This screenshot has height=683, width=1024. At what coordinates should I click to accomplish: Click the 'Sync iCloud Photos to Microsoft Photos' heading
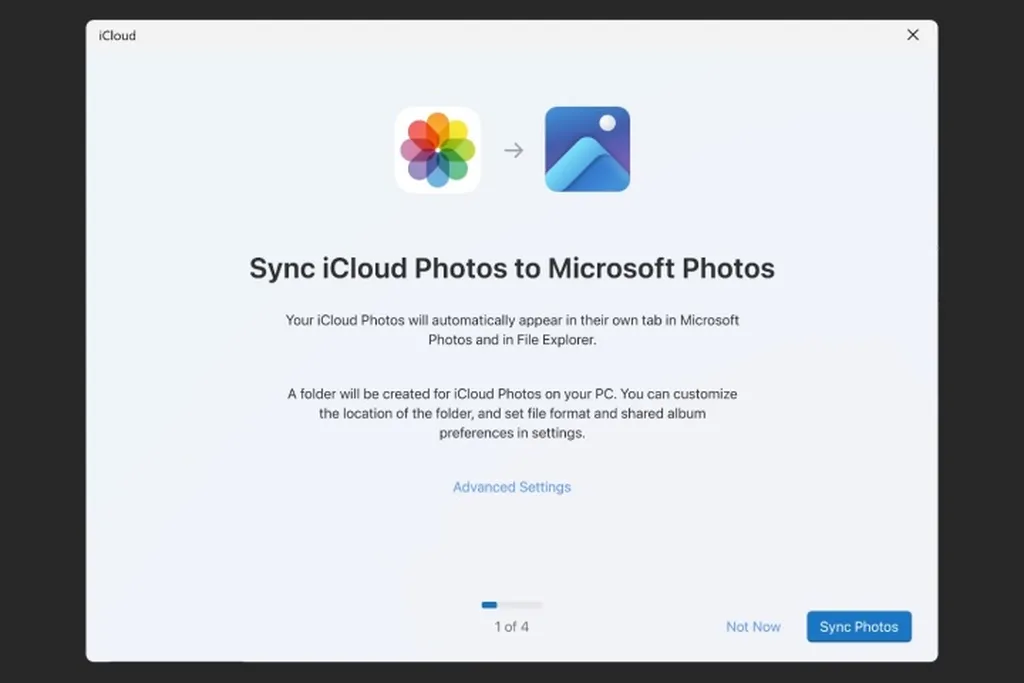(512, 268)
